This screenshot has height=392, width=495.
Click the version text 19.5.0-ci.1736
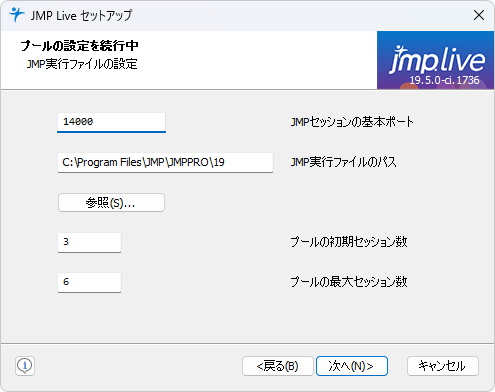click(x=444, y=80)
